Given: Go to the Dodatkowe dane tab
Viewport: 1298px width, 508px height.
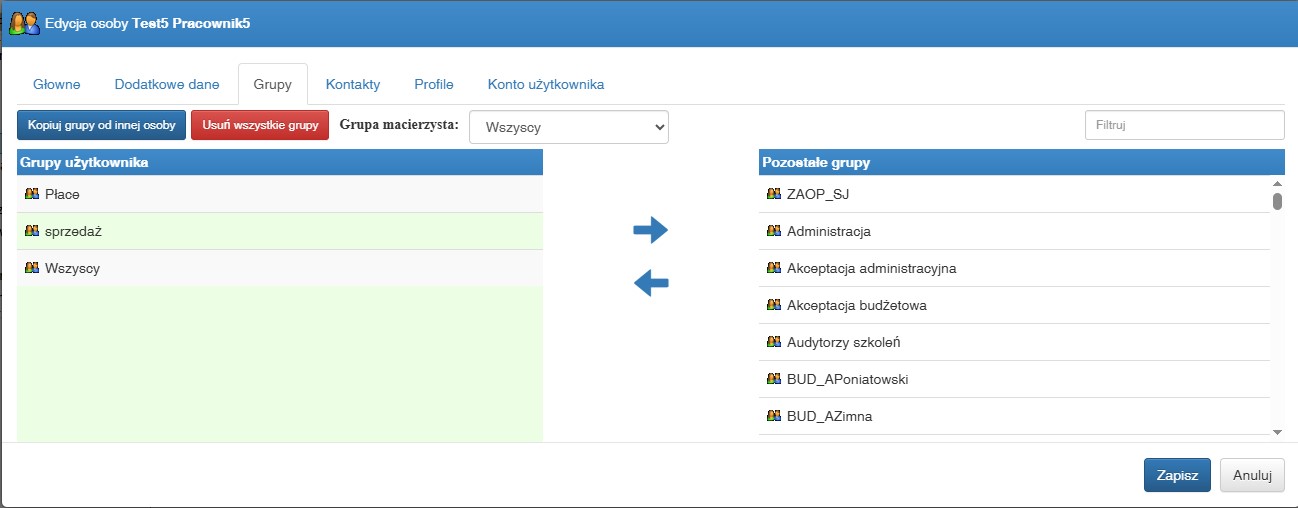Looking at the screenshot, I should (x=167, y=85).
